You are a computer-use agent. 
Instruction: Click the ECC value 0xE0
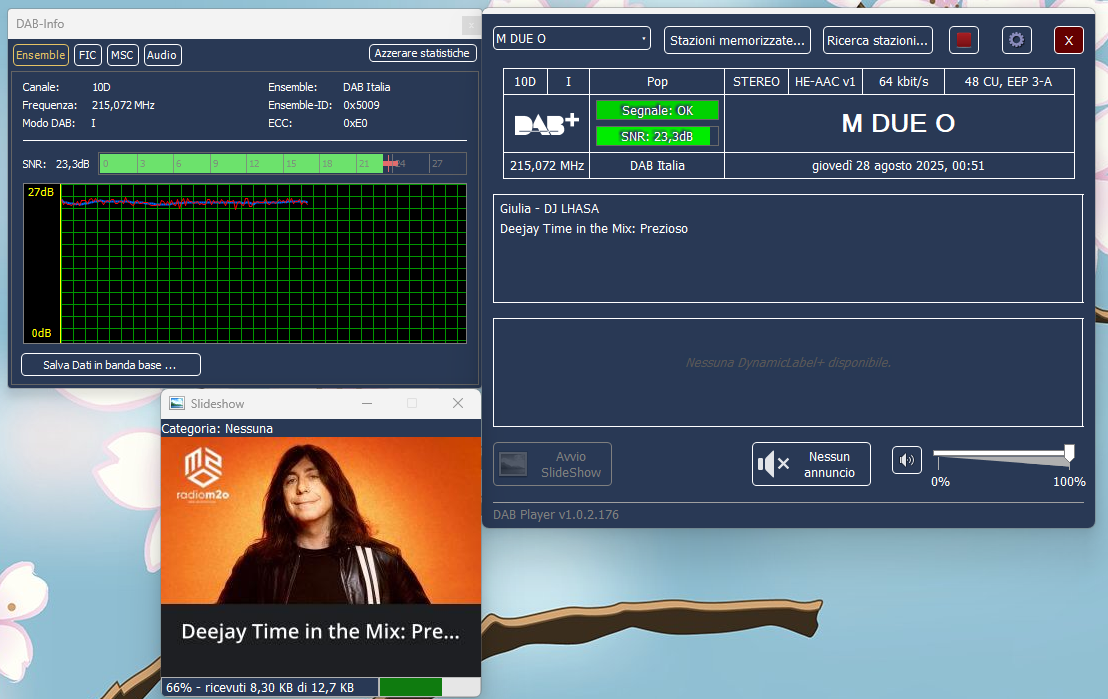(x=355, y=123)
